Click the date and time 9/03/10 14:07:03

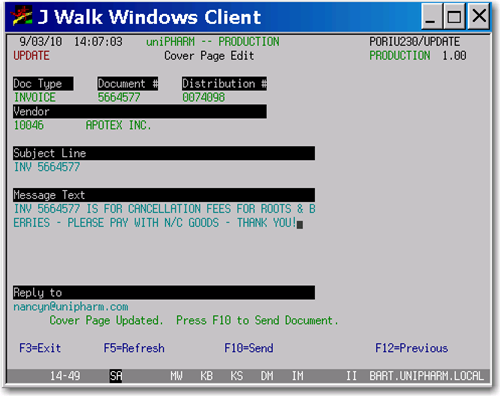click(71, 42)
